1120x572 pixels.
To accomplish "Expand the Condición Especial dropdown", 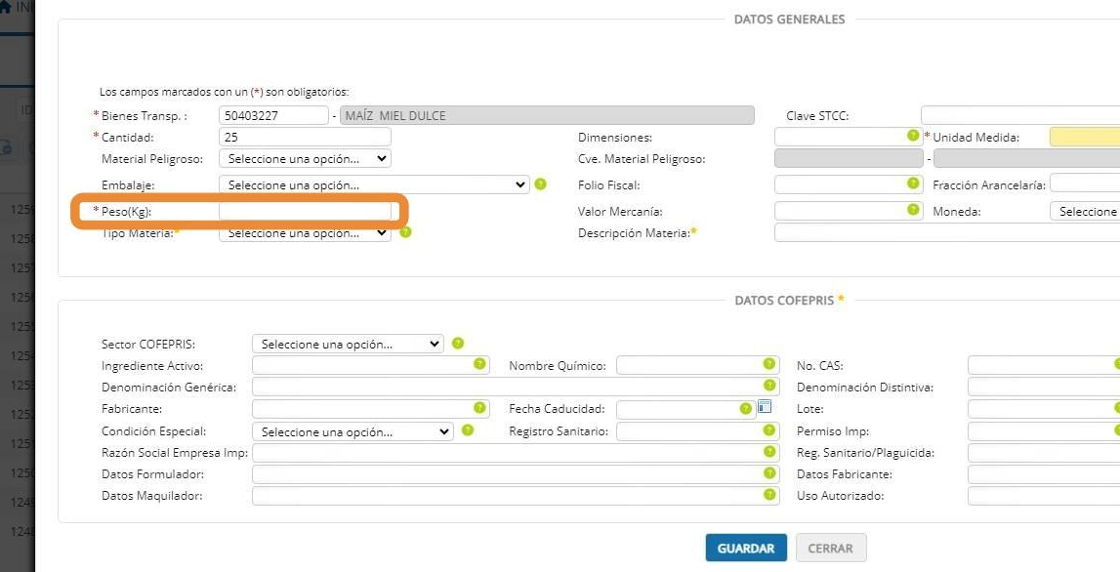I will click(352, 432).
